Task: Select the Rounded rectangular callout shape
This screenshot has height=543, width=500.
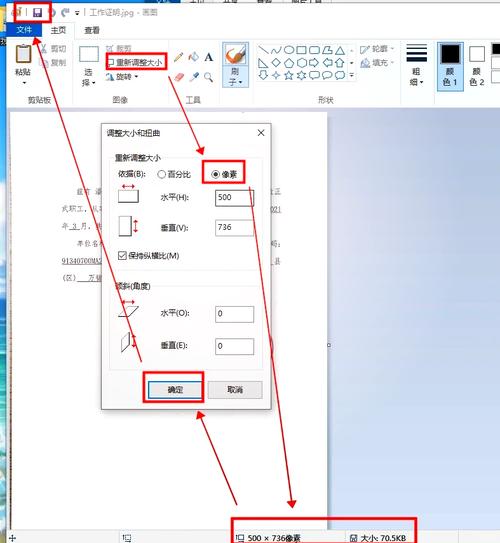Action: [314, 75]
